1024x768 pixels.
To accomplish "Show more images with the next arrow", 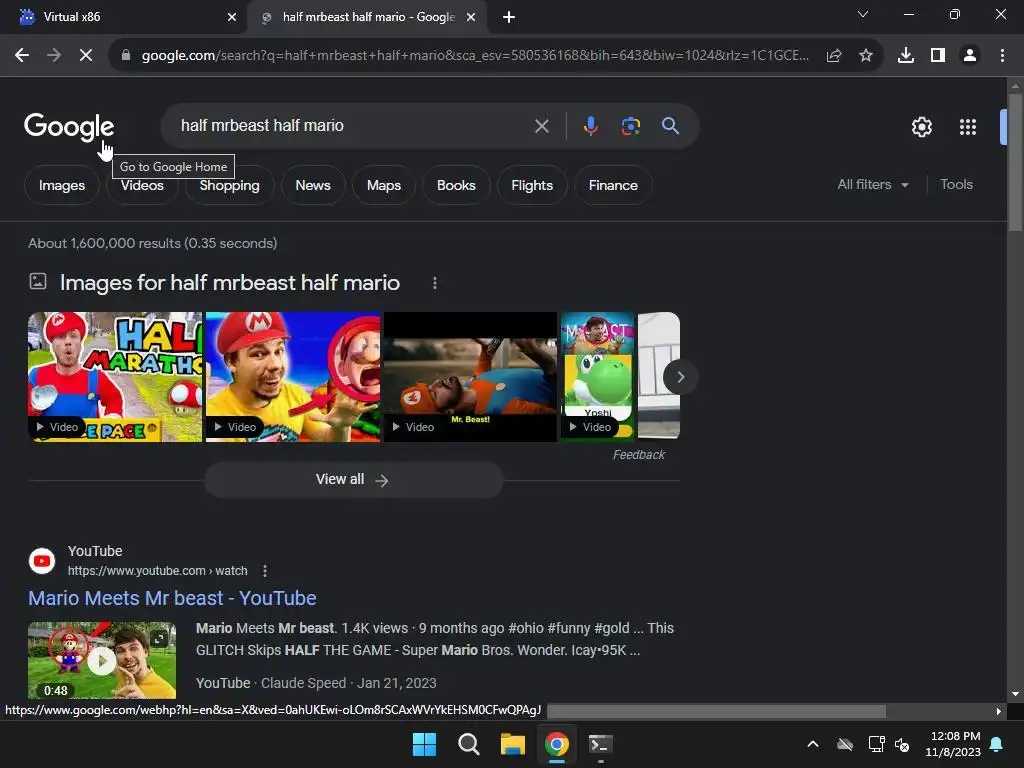I will pos(680,377).
